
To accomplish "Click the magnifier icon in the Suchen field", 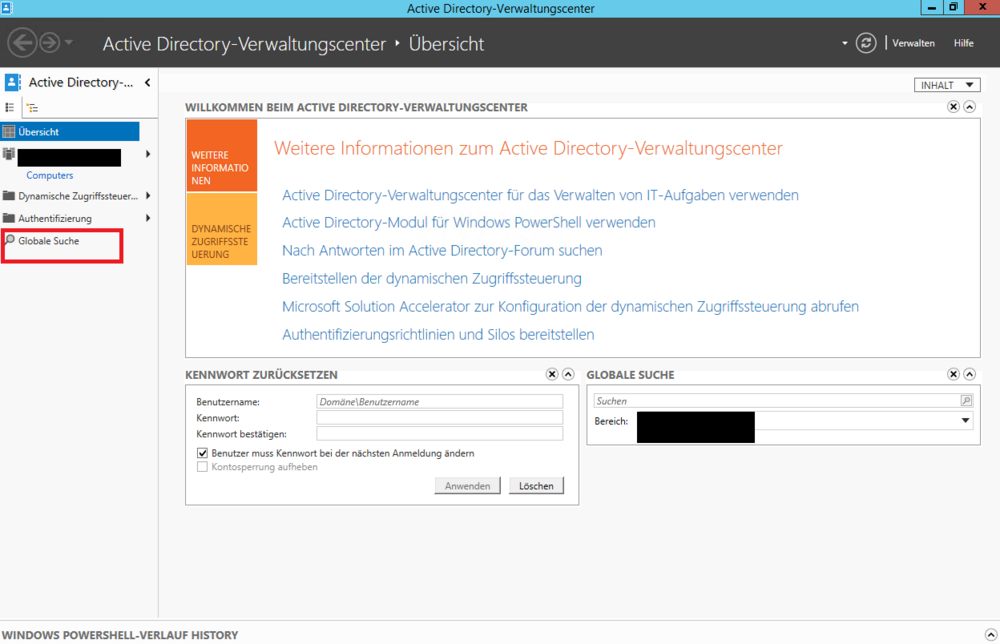I will (965, 401).
